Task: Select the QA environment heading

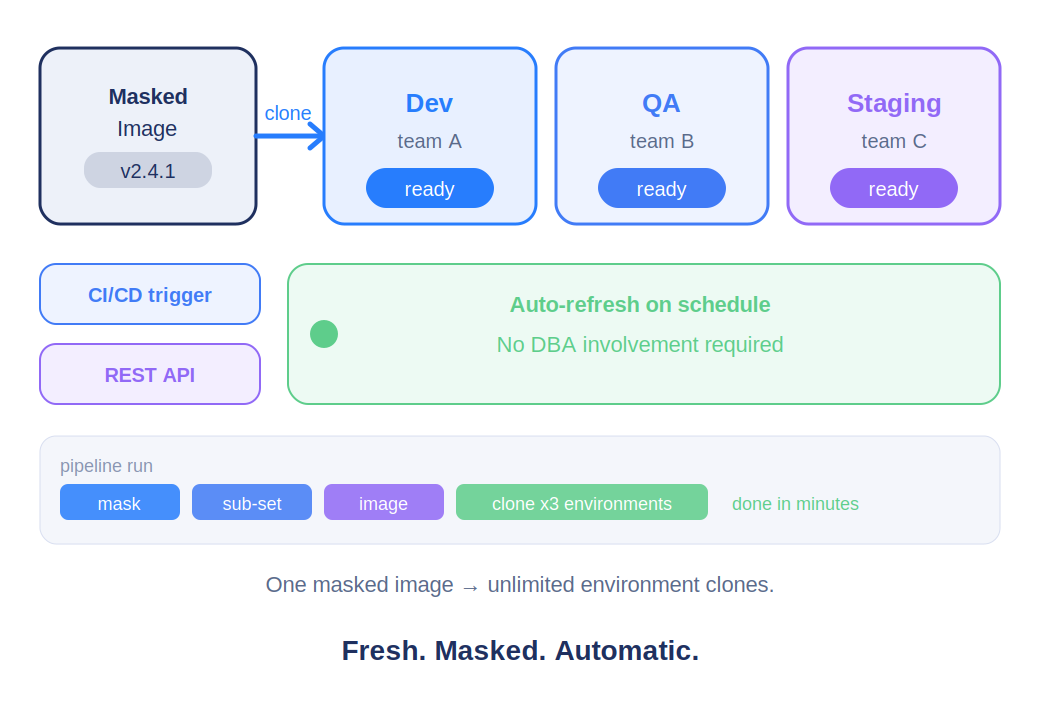Action: click(x=661, y=103)
